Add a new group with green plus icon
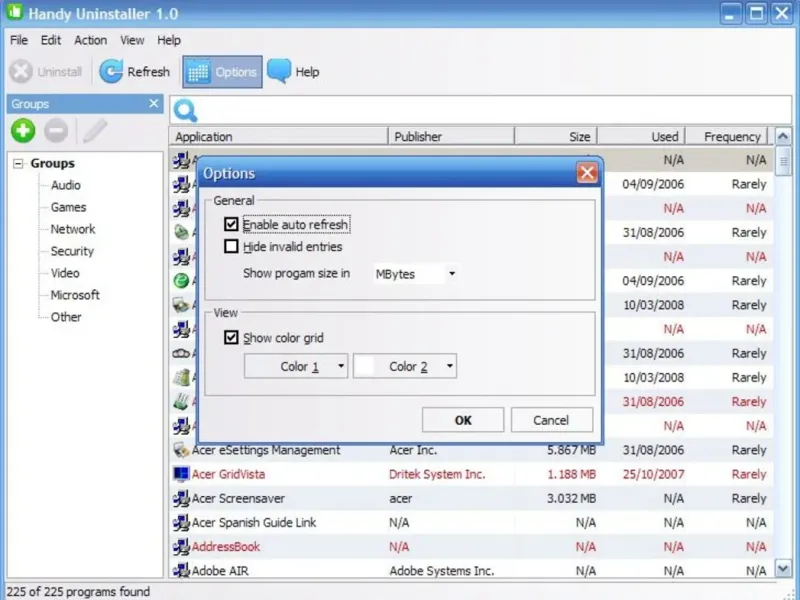The width and height of the screenshot is (800, 600). coord(23,131)
